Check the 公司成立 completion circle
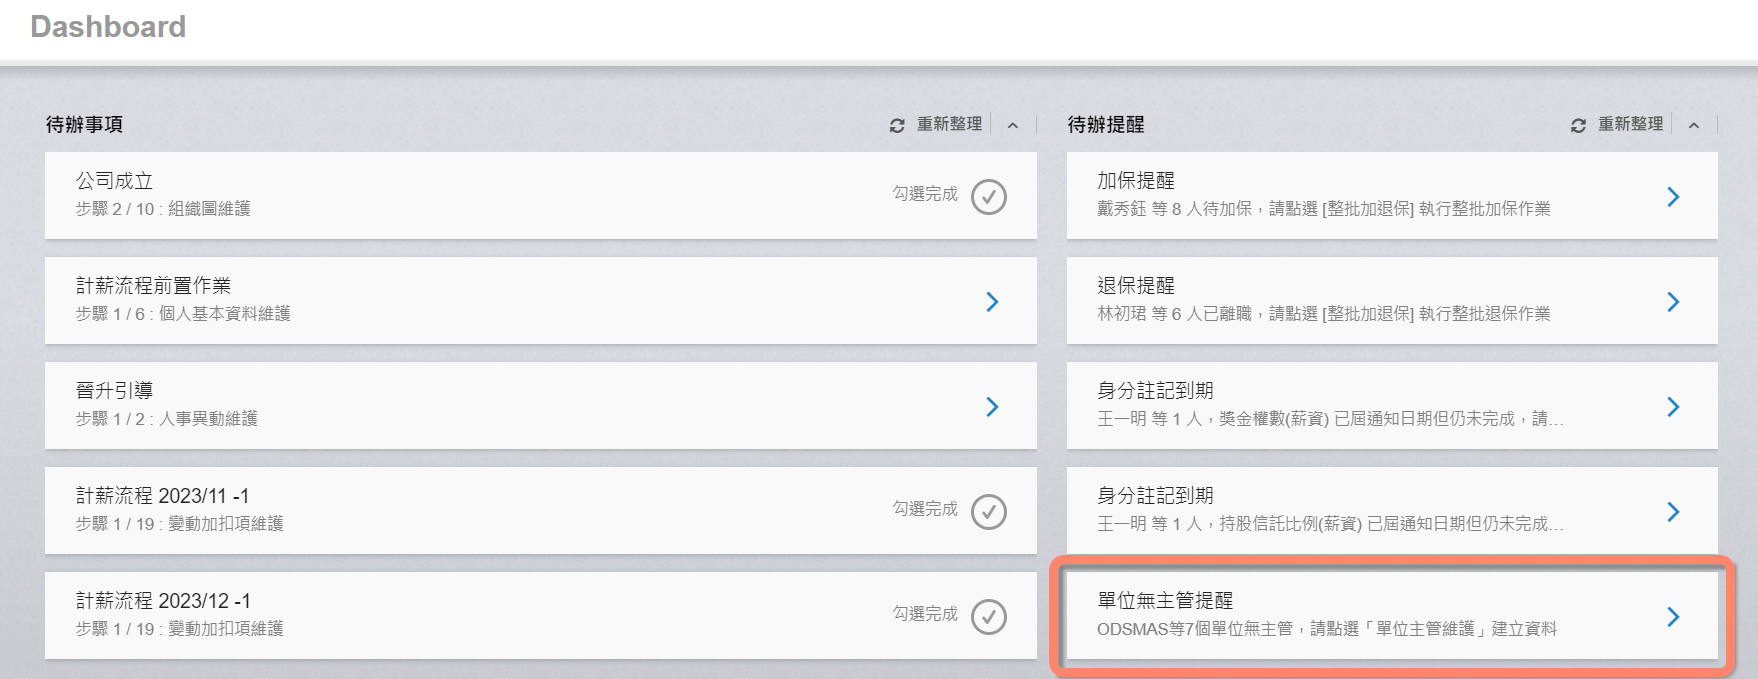The width and height of the screenshot is (1758, 679). click(989, 197)
